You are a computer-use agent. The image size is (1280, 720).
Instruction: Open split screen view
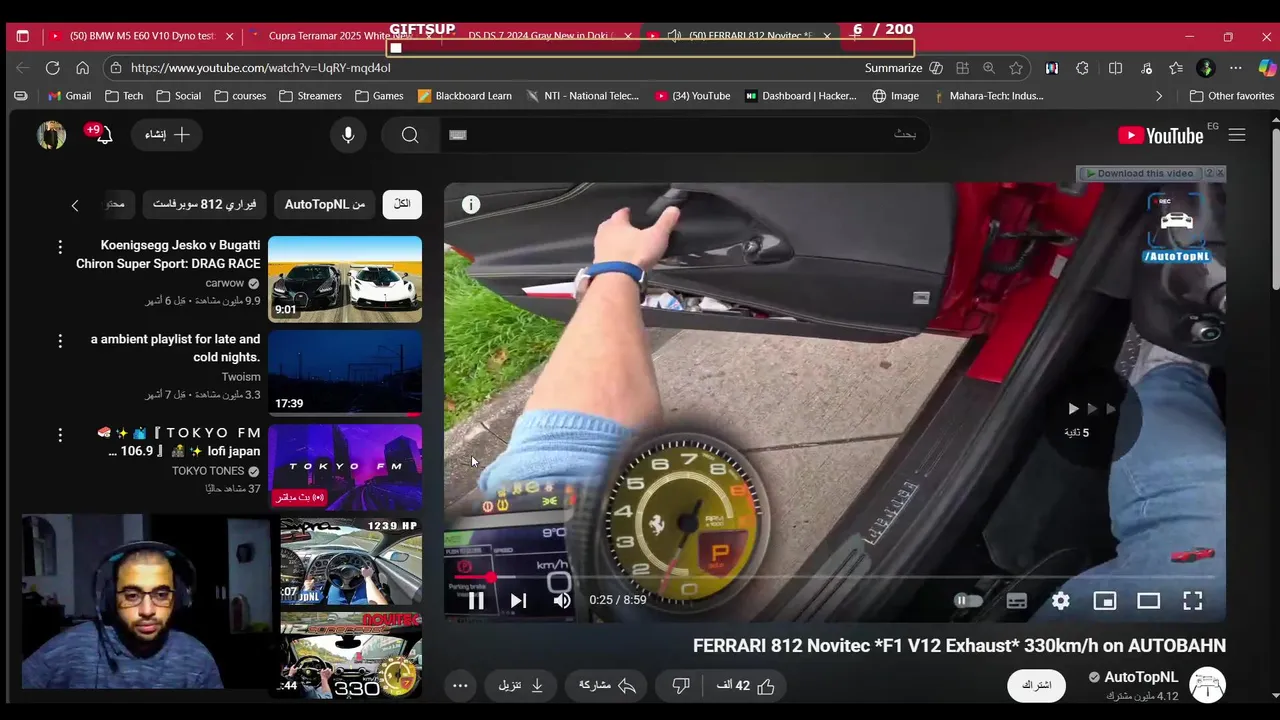pos(1115,68)
